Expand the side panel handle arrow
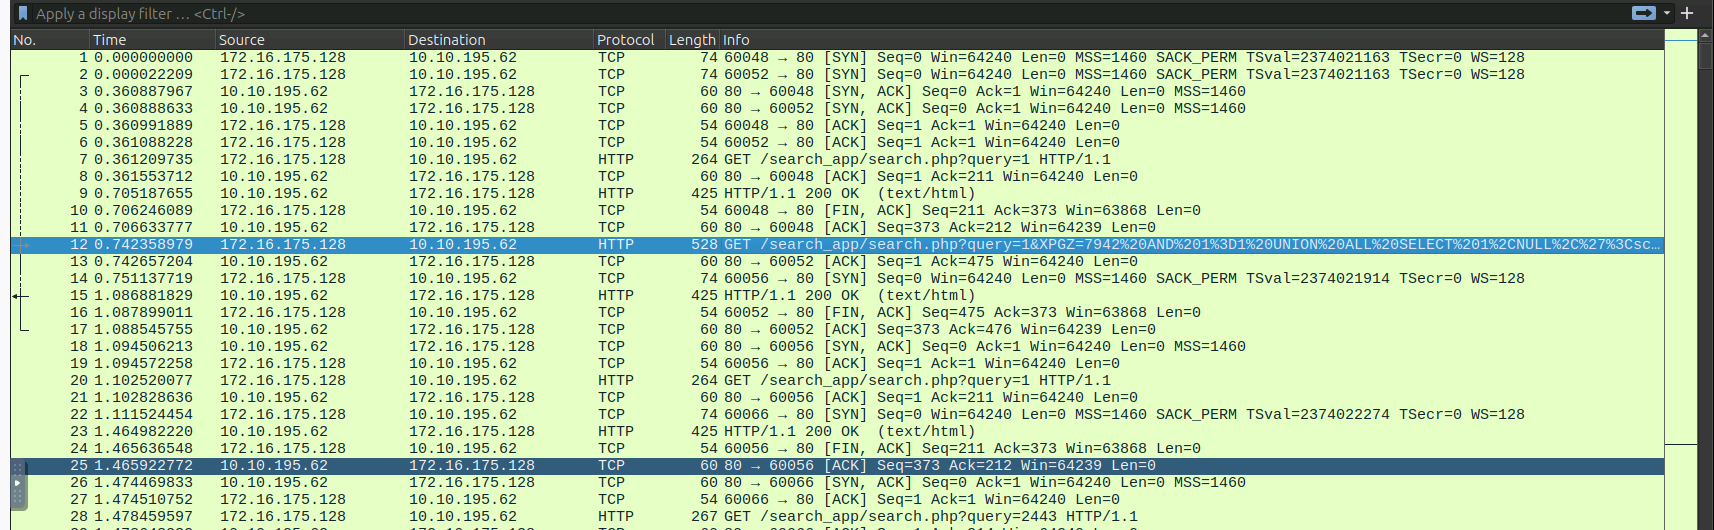Viewport: 1714px width, 530px height. click(x=17, y=483)
